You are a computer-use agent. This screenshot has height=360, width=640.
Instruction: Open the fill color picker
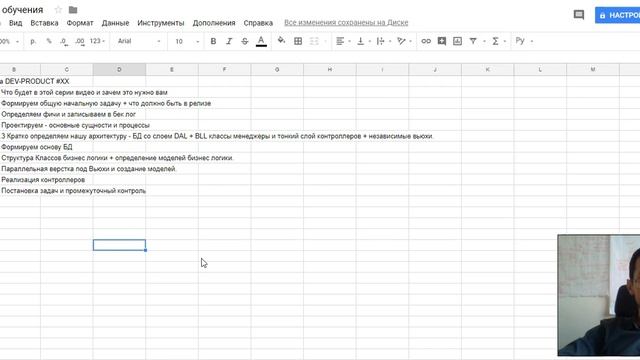click(x=281, y=41)
